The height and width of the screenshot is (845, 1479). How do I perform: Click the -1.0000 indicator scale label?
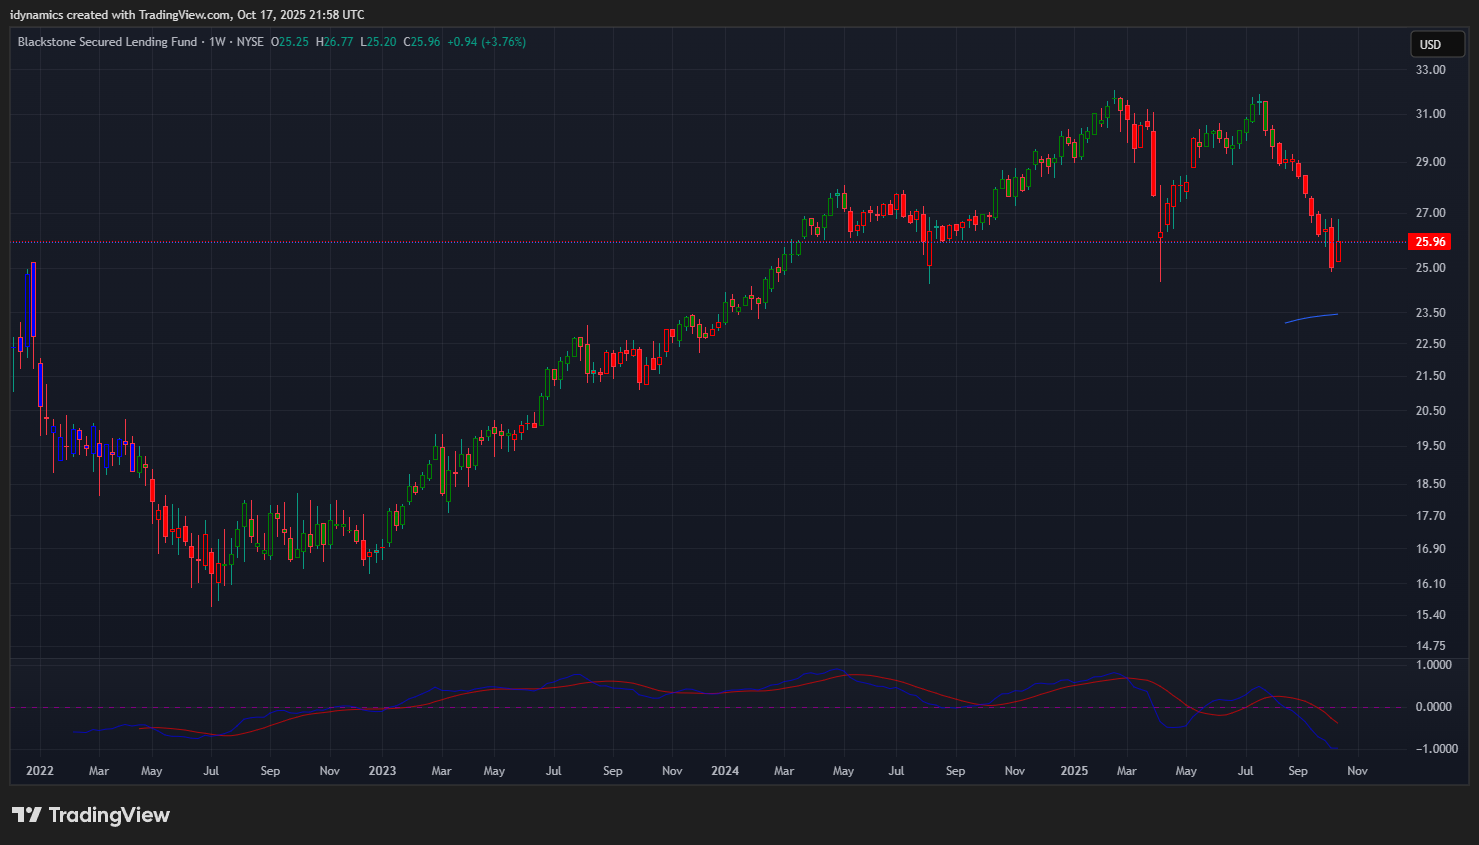pyautogui.click(x=1433, y=749)
